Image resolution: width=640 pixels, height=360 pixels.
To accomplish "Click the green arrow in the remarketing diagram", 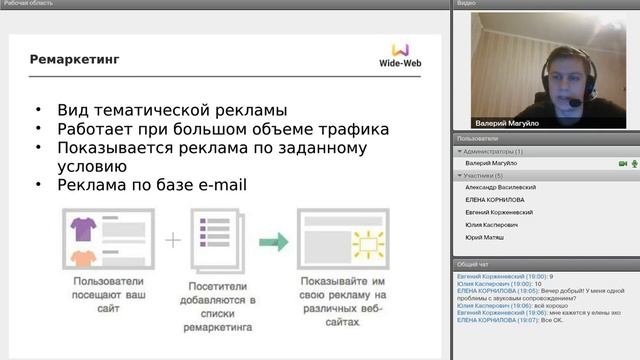I will point(273,242).
